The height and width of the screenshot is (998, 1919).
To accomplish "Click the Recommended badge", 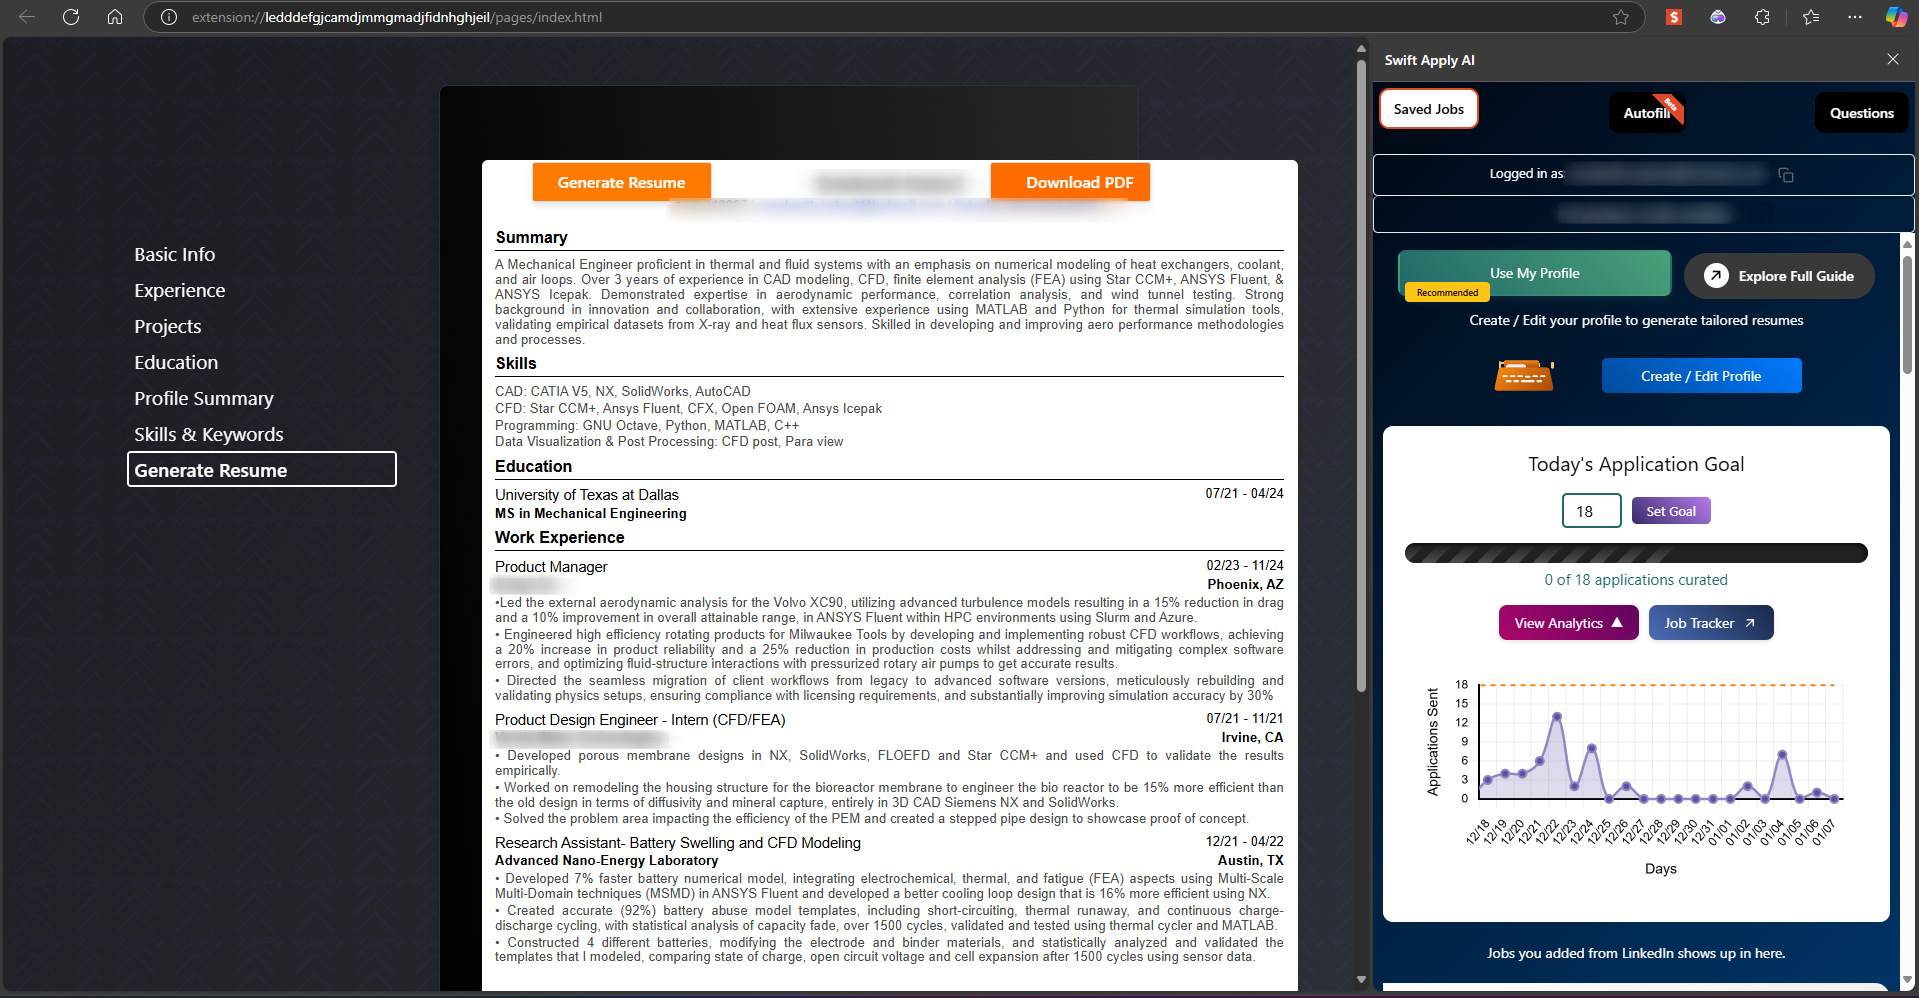I will pos(1447,293).
